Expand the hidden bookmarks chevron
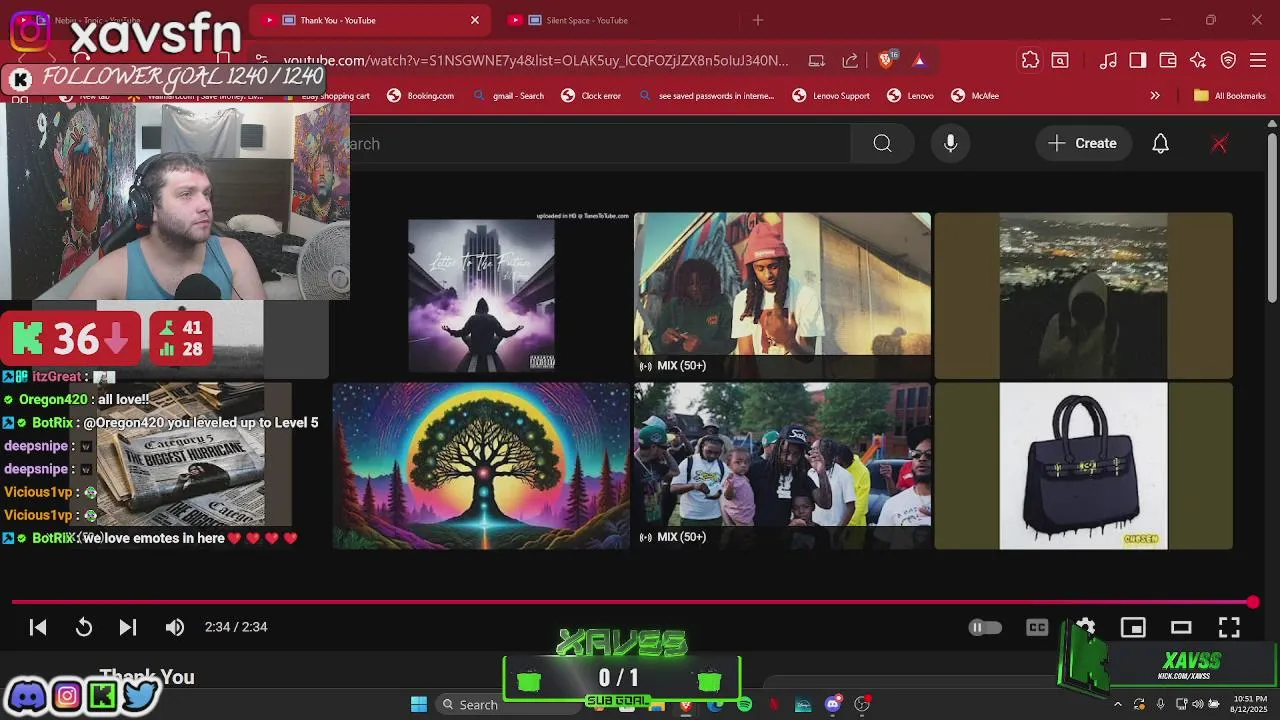 point(1155,96)
